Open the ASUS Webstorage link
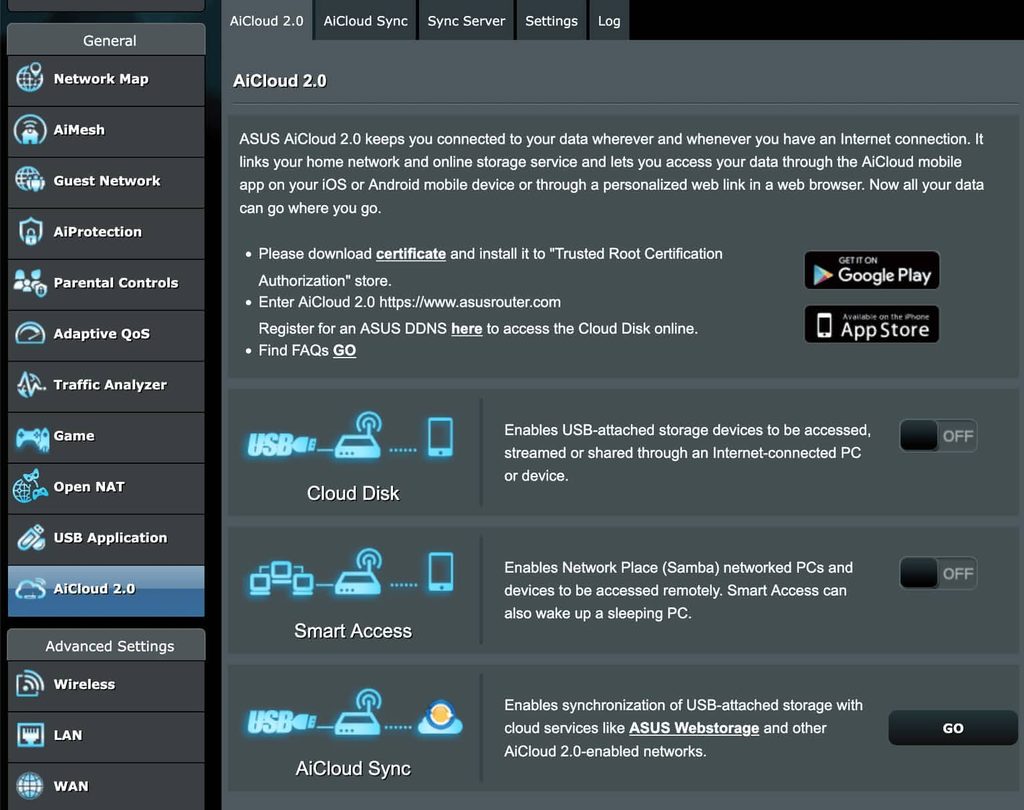1024x810 pixels. click(694, 728)
